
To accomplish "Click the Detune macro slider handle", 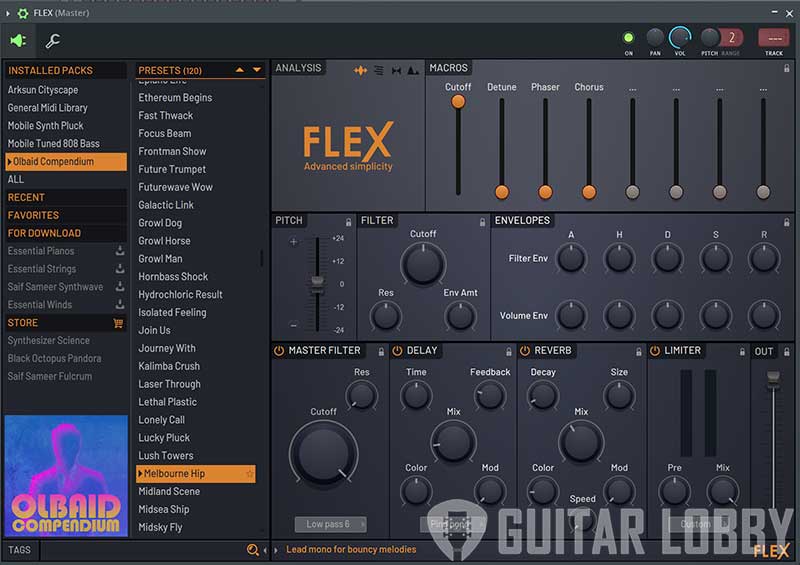I will pyautogui.click(x=502, y=192).
